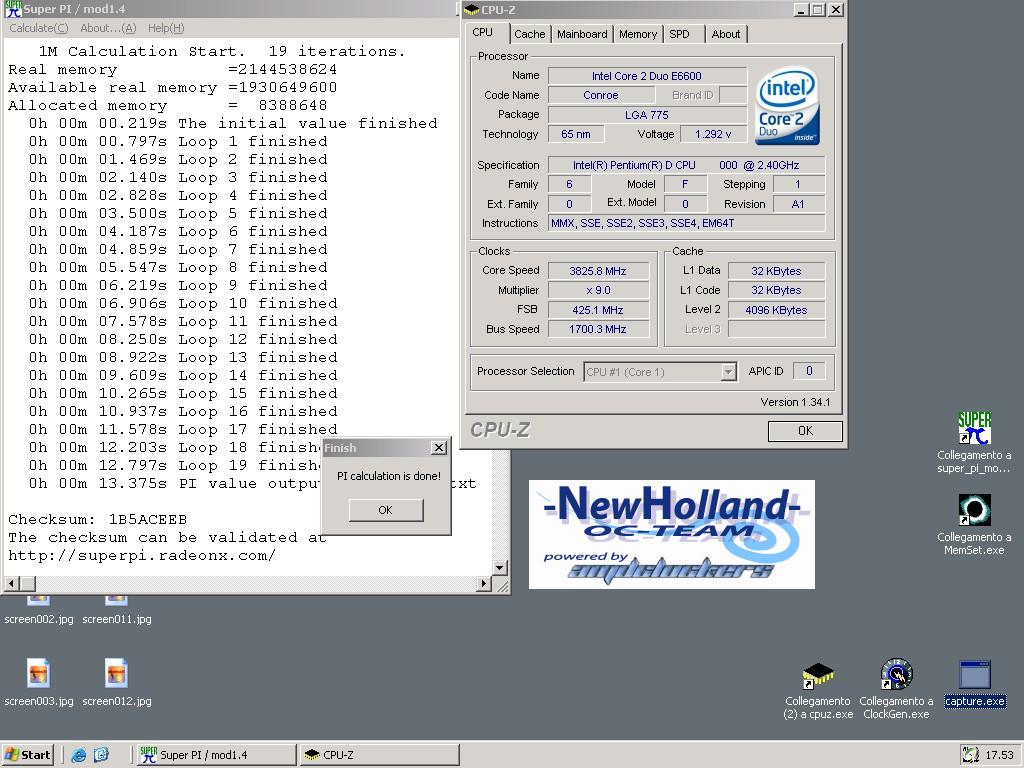Close the Finish dialog with X
1024x768 pixels.
439,447
